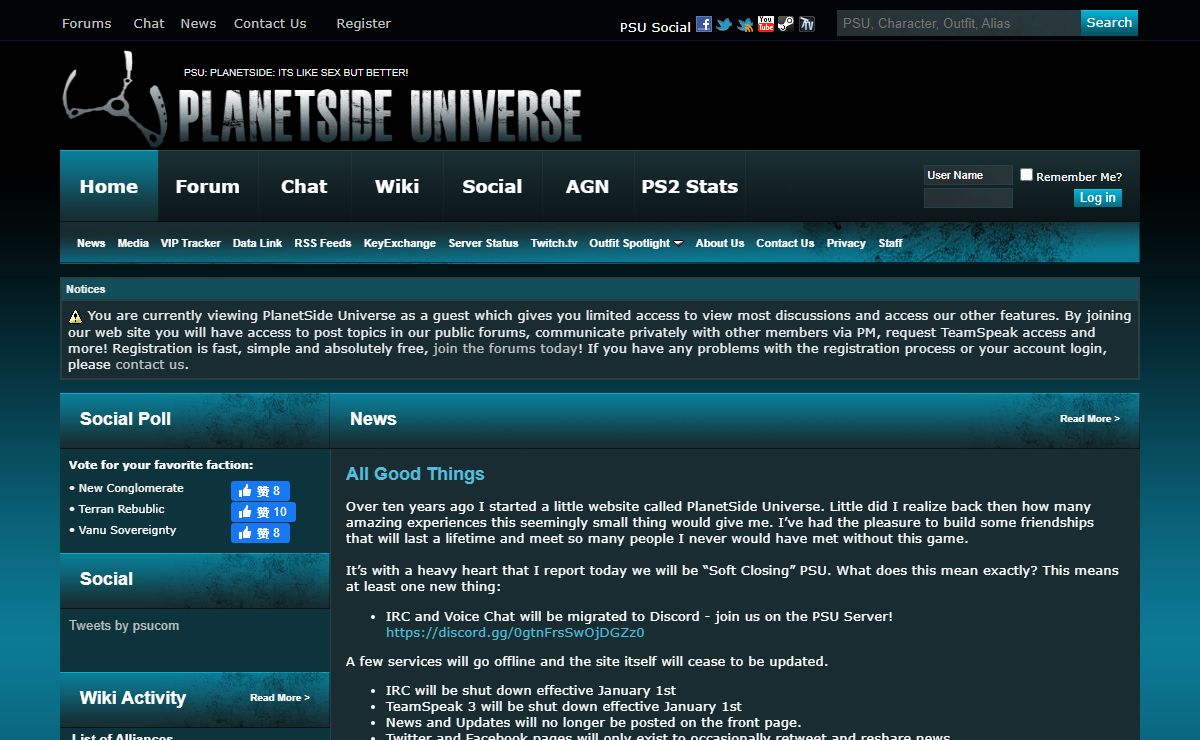Screen dimensions: 1200x740
Task: Open About Us in submenu
Action: tap(720, 243)
